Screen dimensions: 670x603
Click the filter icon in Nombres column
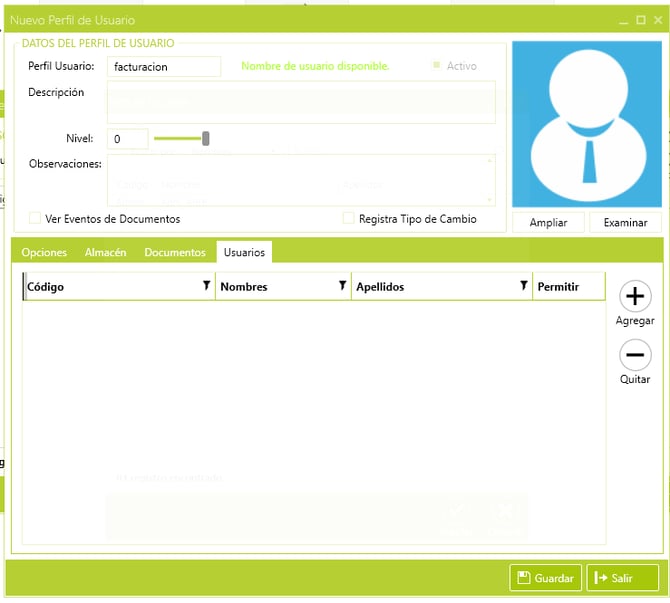point(343,286)
